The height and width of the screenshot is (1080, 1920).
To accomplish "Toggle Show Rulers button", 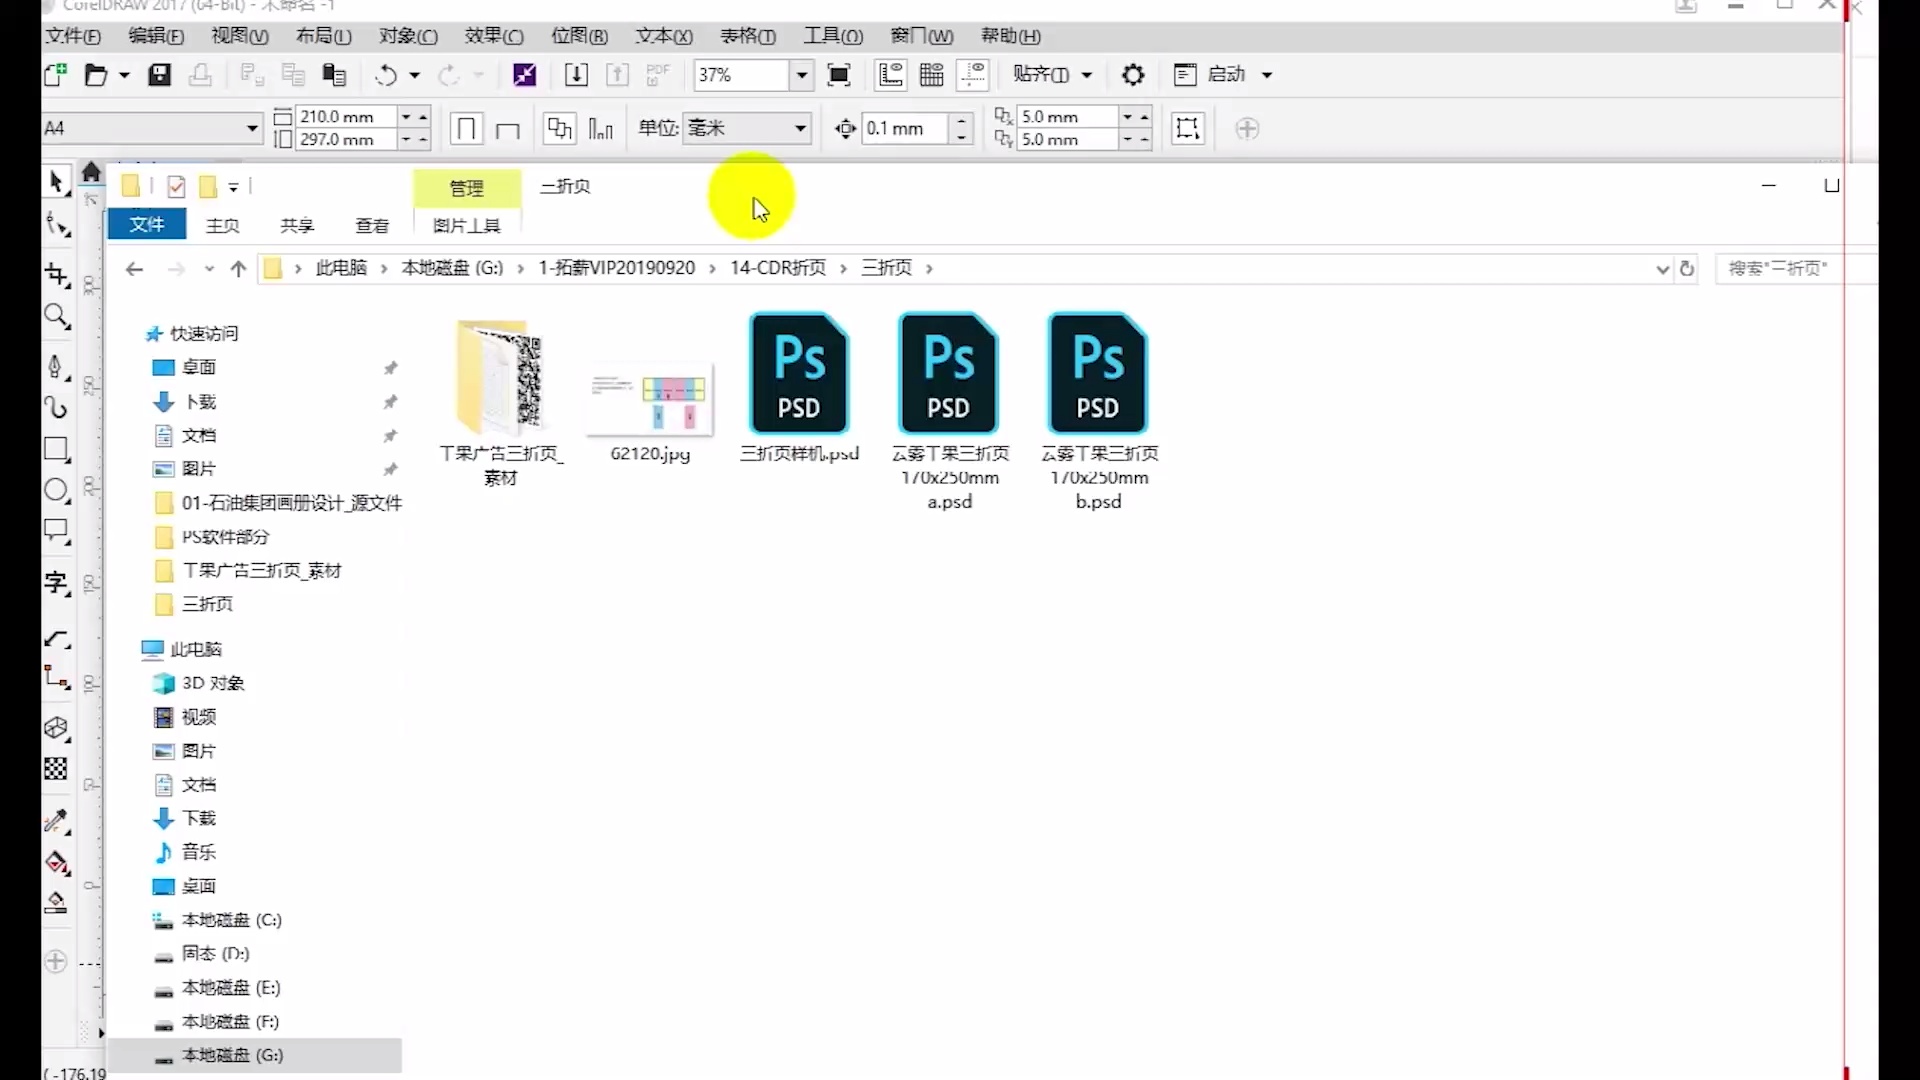I will [x=890, y=75].
